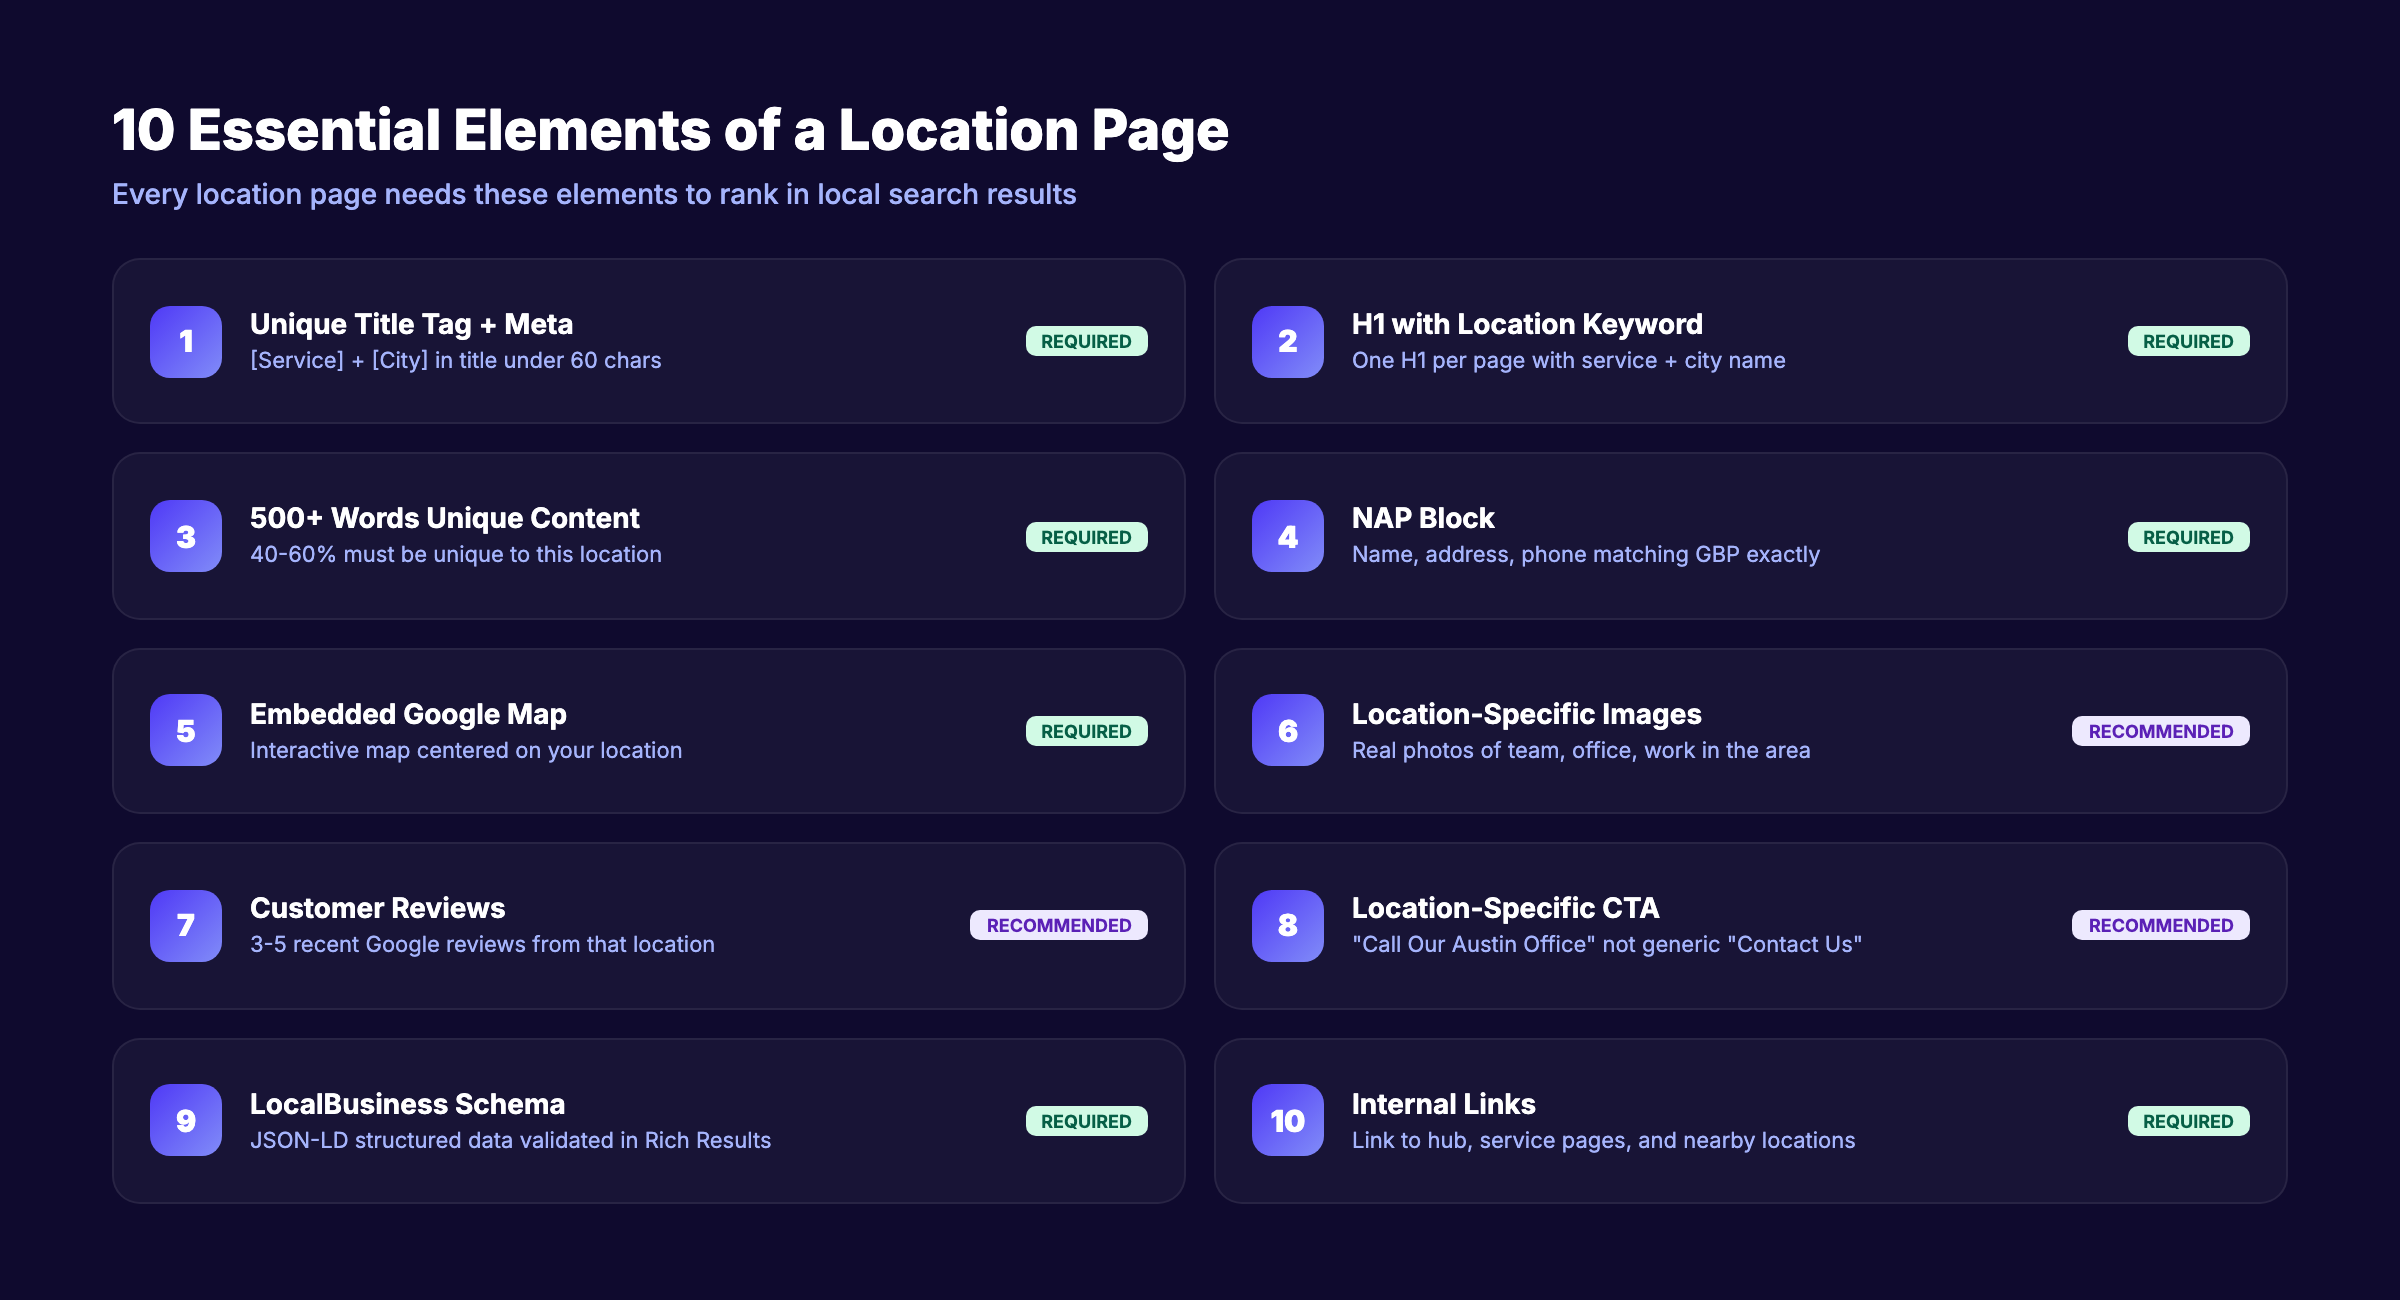The height and width of the screenshot is (1300, 2400).
Task: Click the number 8 badge for Location-Specific CTA
Action: (1286, 925)
